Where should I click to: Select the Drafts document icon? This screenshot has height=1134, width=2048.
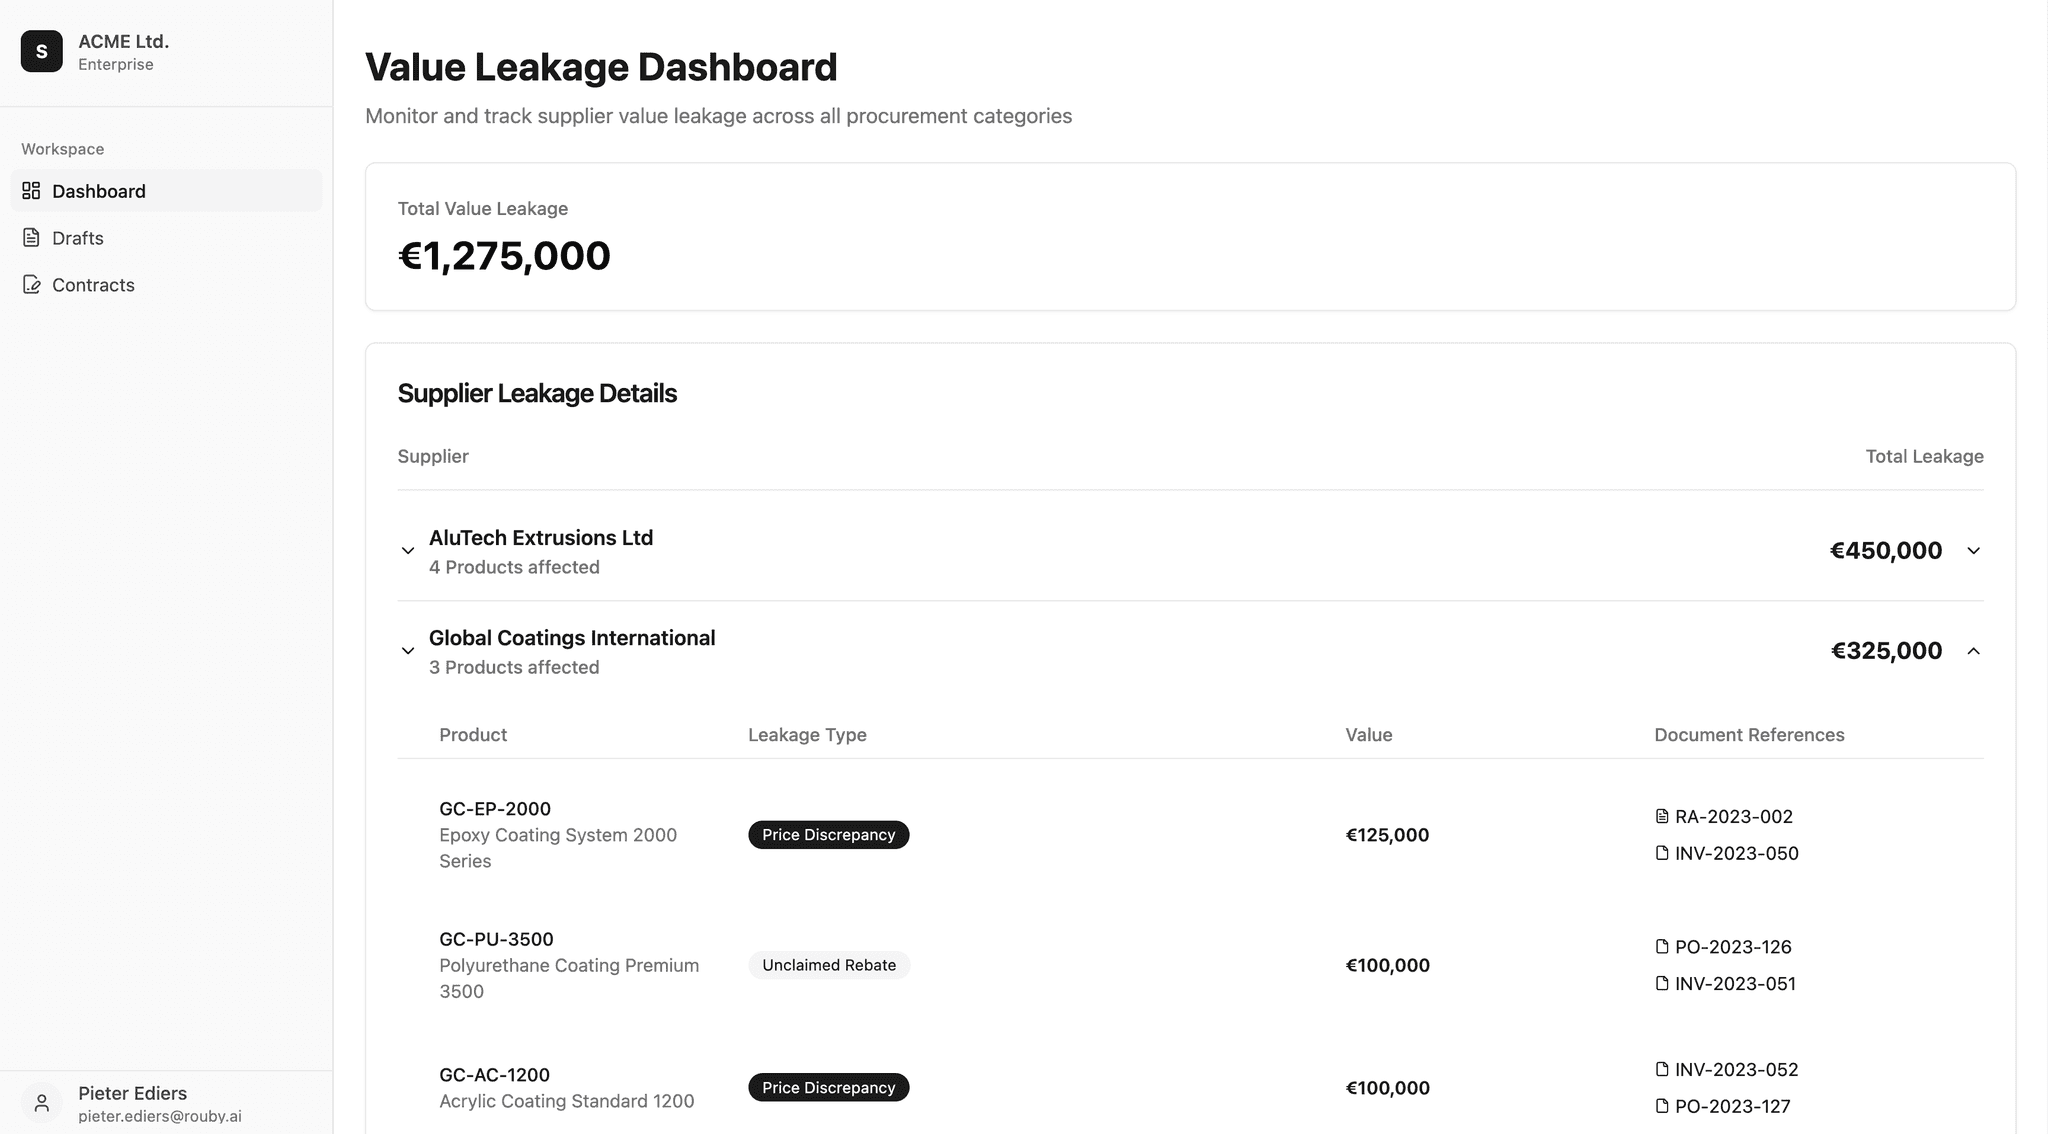(x=31, y=237)
